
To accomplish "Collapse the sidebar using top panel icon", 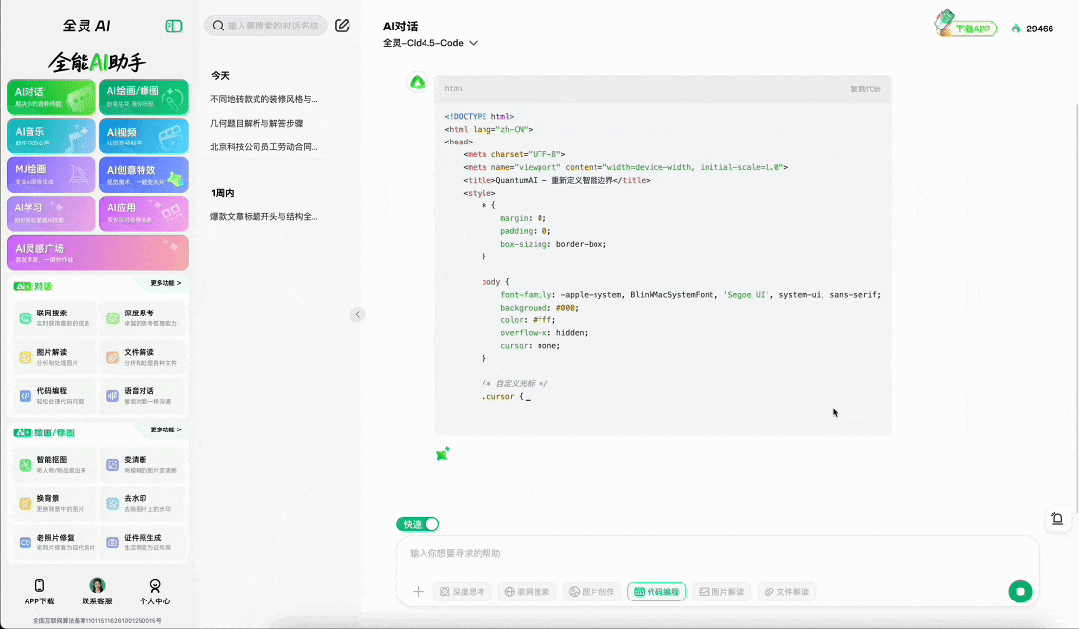I will click(x=173, y=26).
